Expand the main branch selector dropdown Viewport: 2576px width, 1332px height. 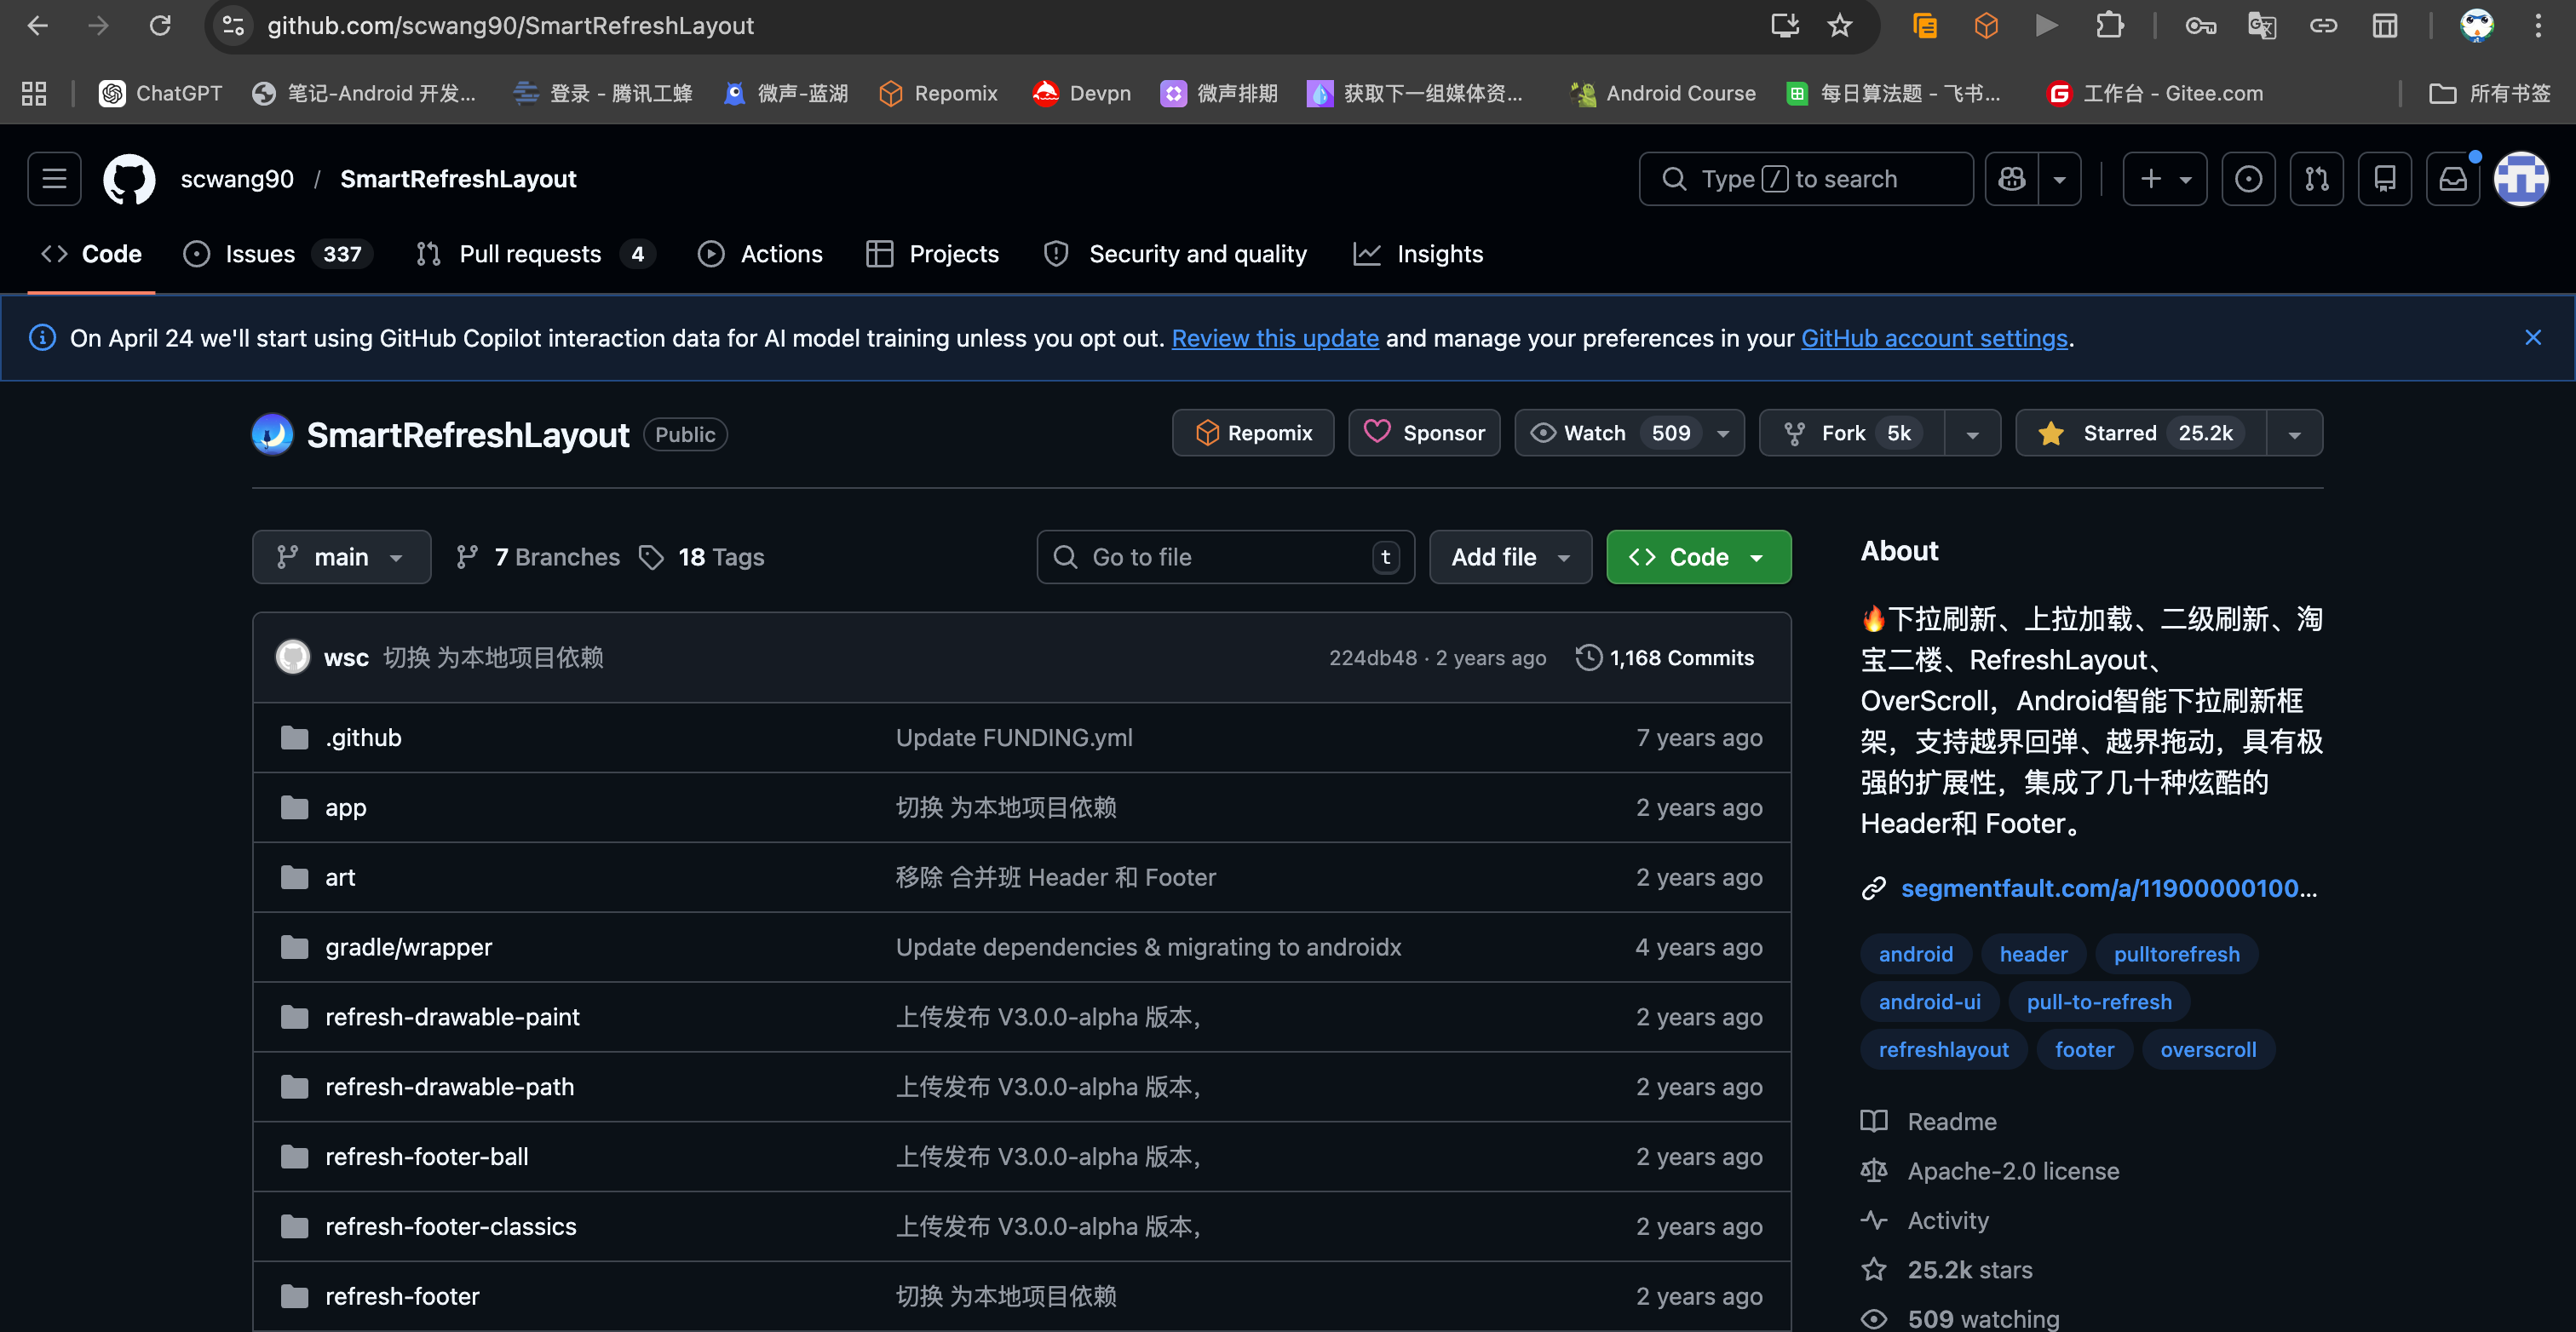point(341,557)
